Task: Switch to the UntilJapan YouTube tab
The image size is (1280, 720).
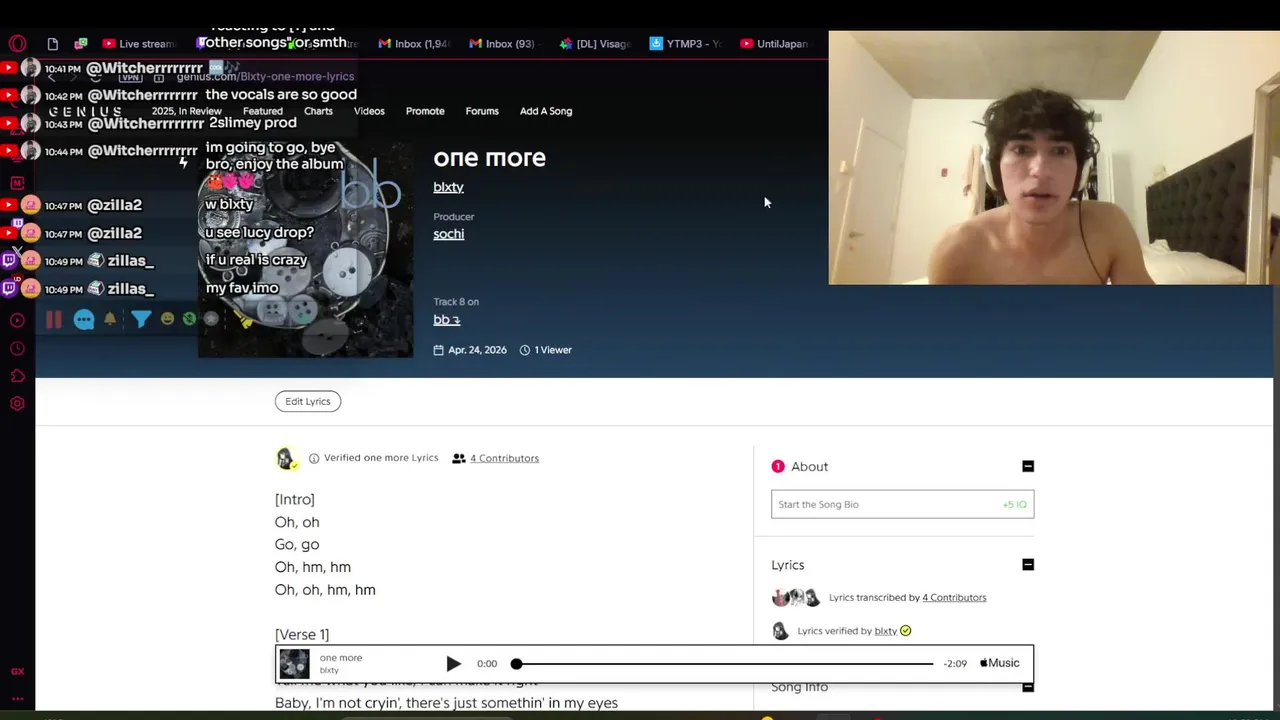Action: [x=774, y=43]
